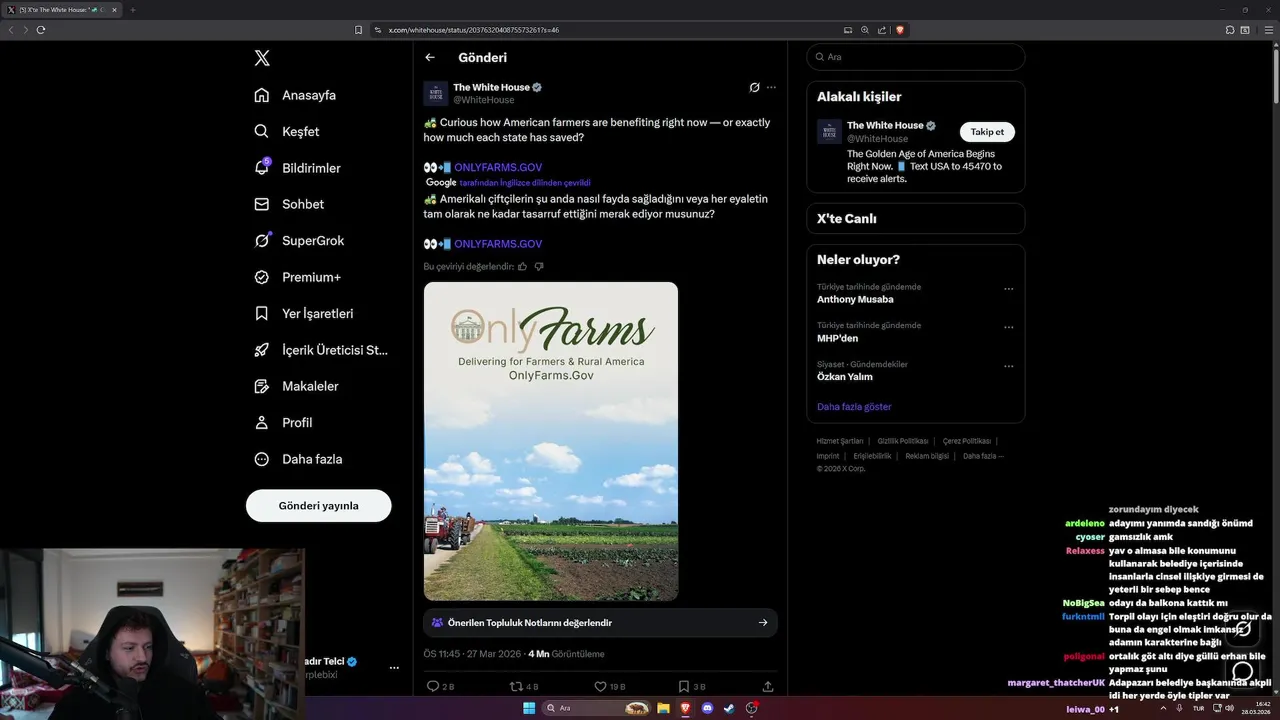Click browser reload button
The image size is (1280, 720).
pyautogui.click(x=41, y=30)
